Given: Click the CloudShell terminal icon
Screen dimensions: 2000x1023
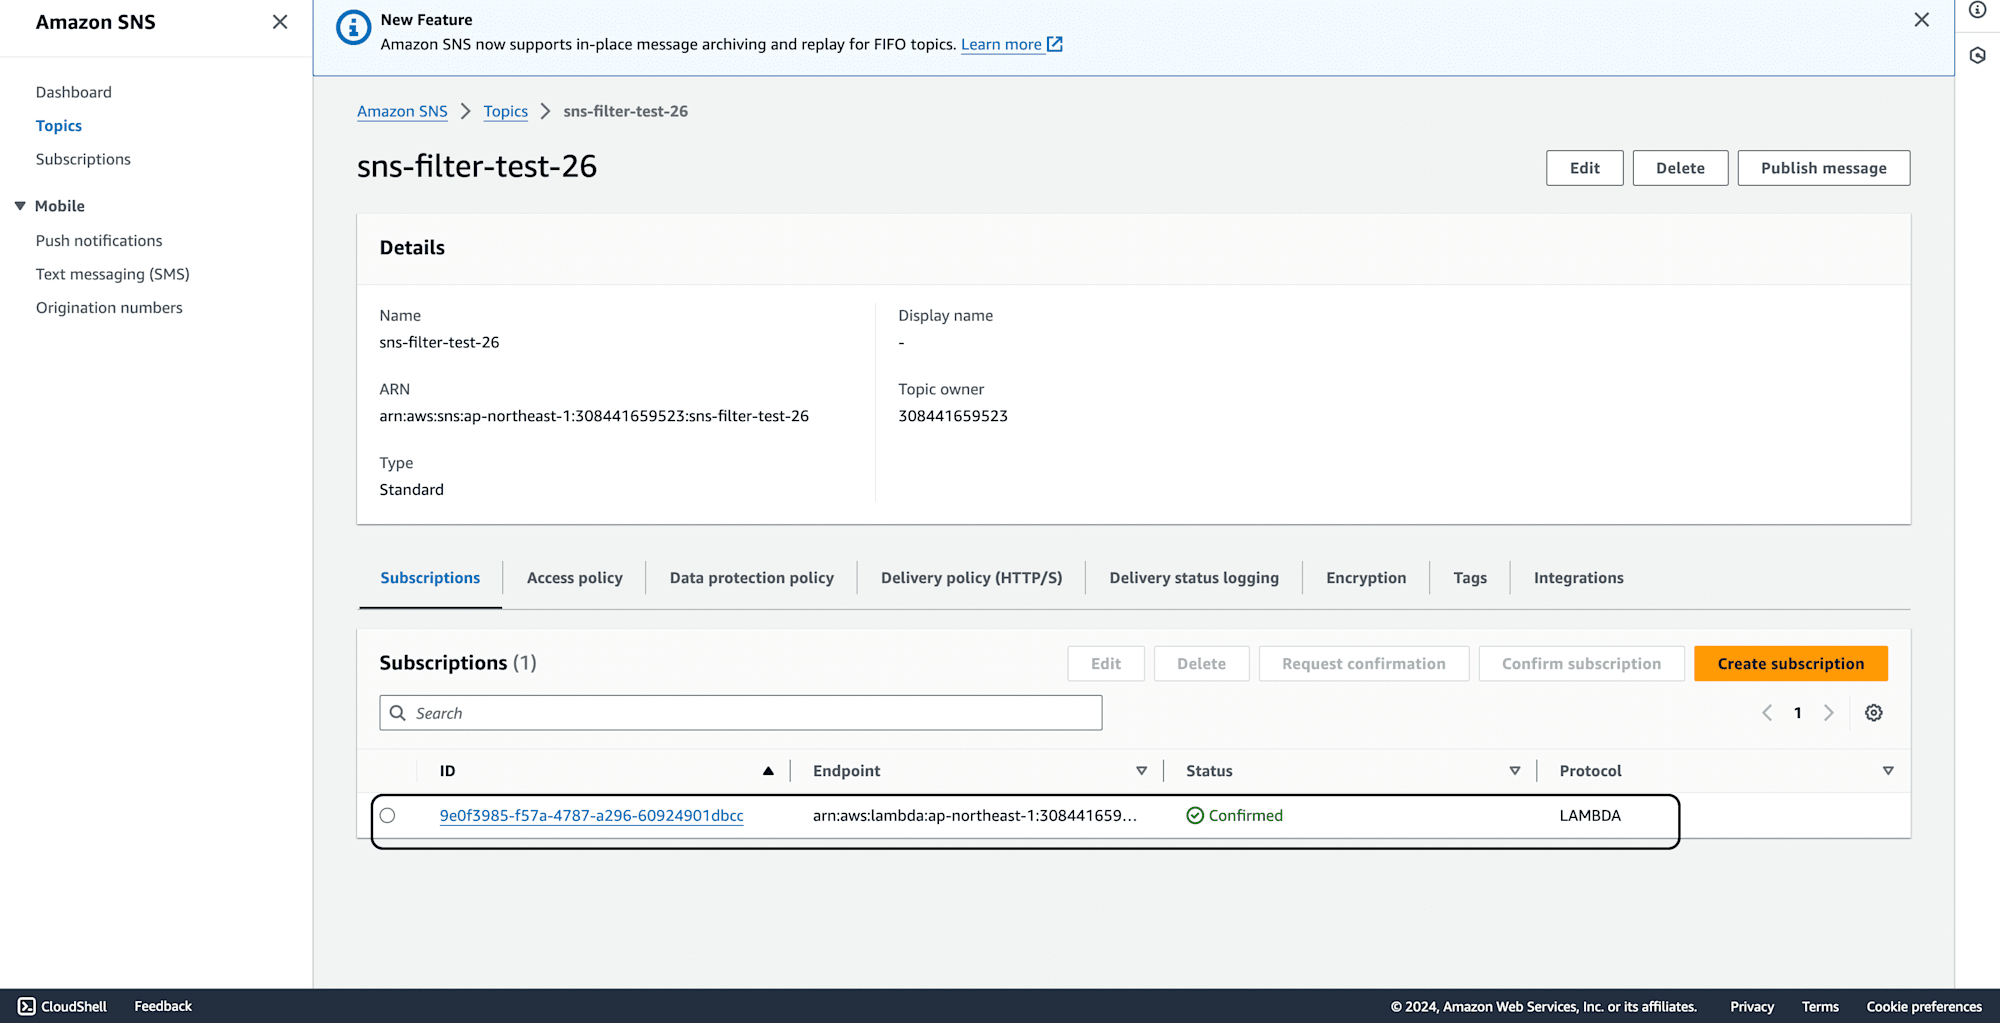Looking at the screenshot, I should [27, 1006].
